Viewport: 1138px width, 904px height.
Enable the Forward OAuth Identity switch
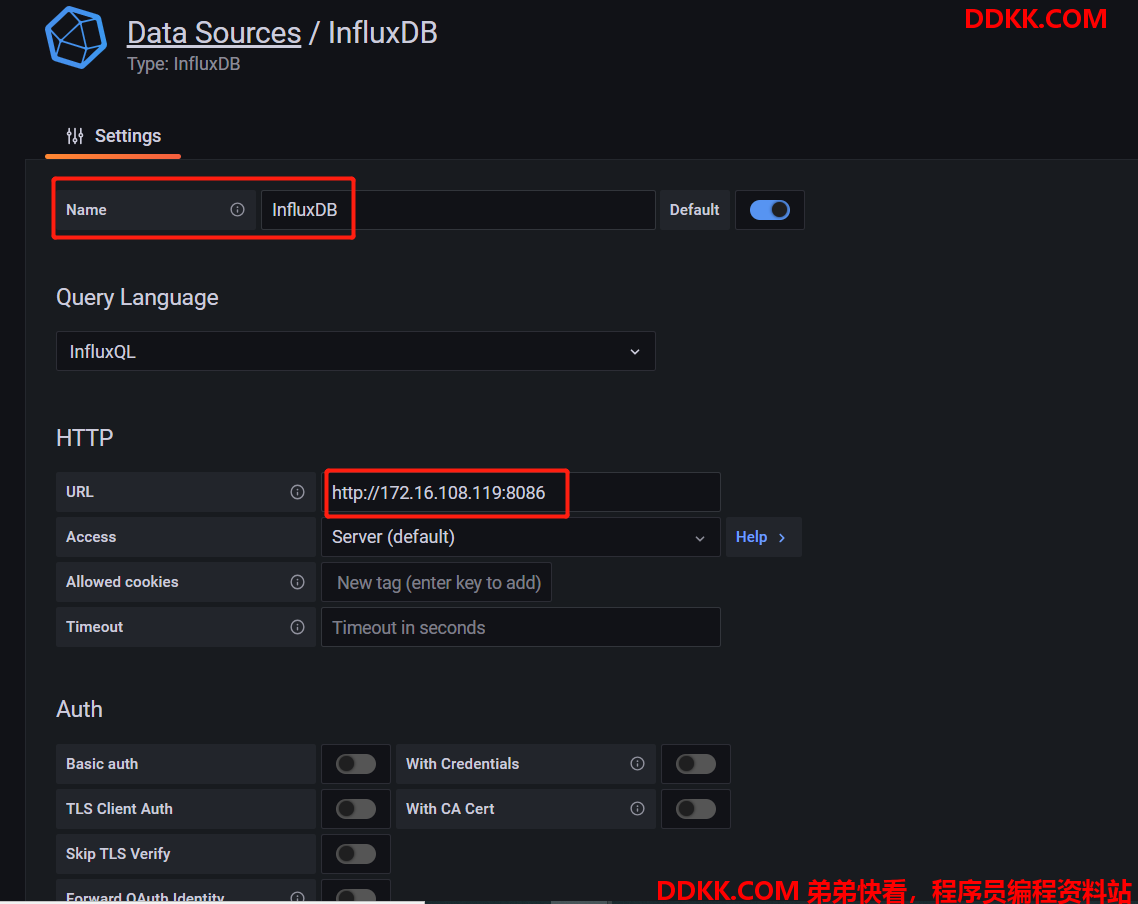point(356,896)
